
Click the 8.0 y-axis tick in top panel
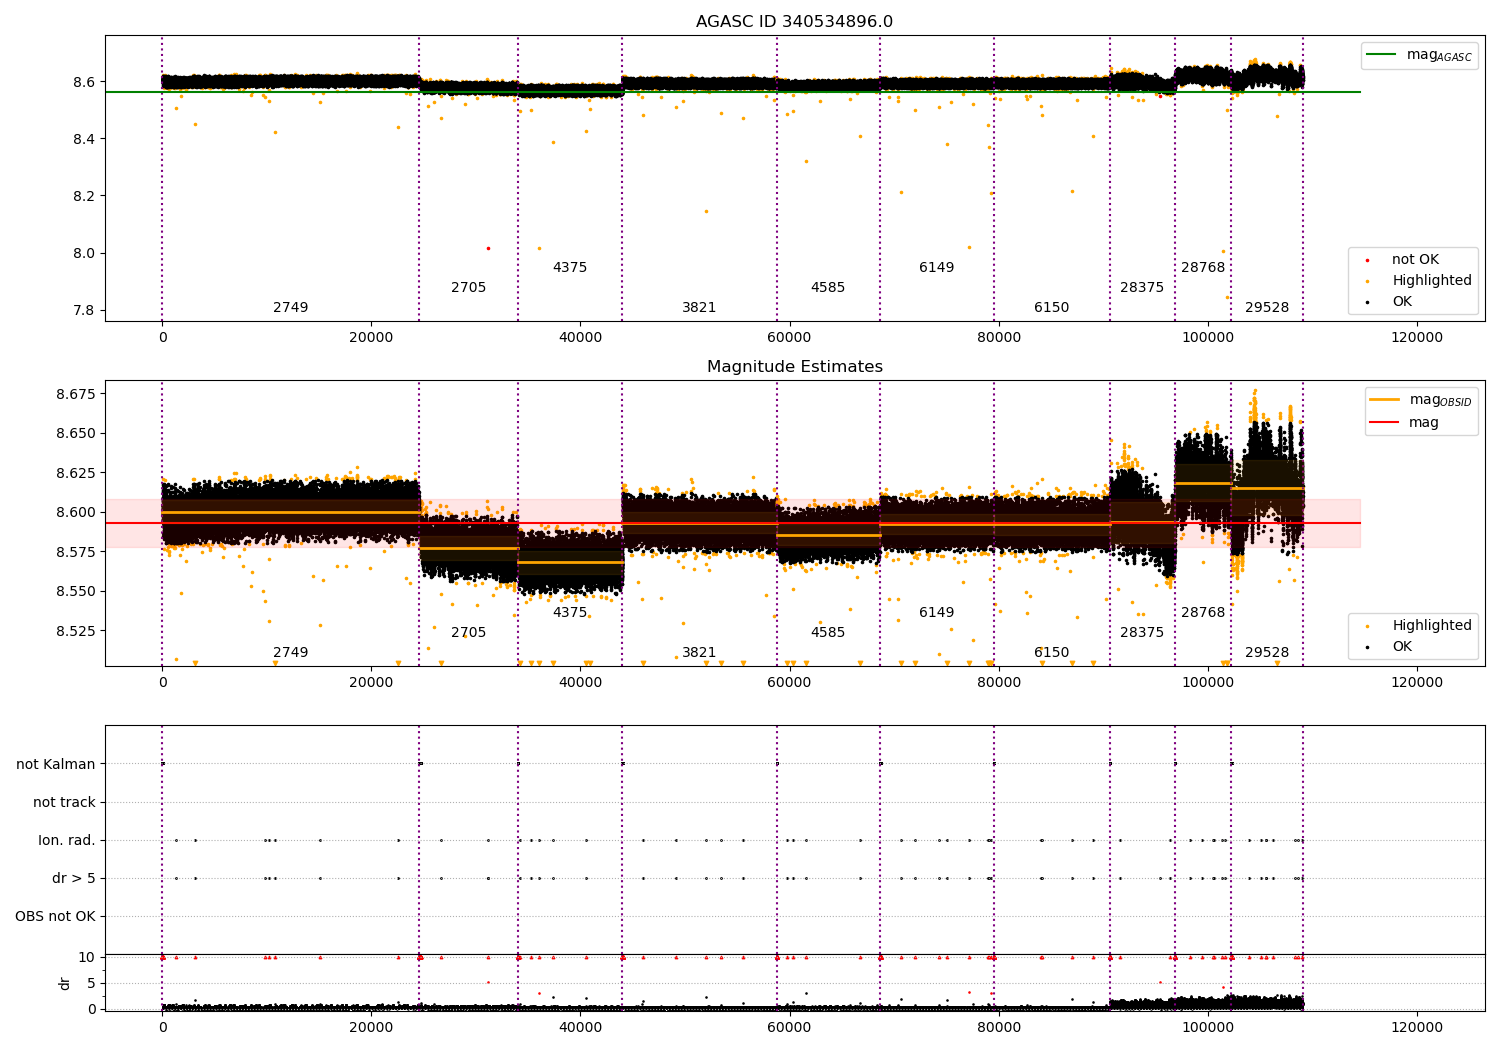[x=84, y=253]
